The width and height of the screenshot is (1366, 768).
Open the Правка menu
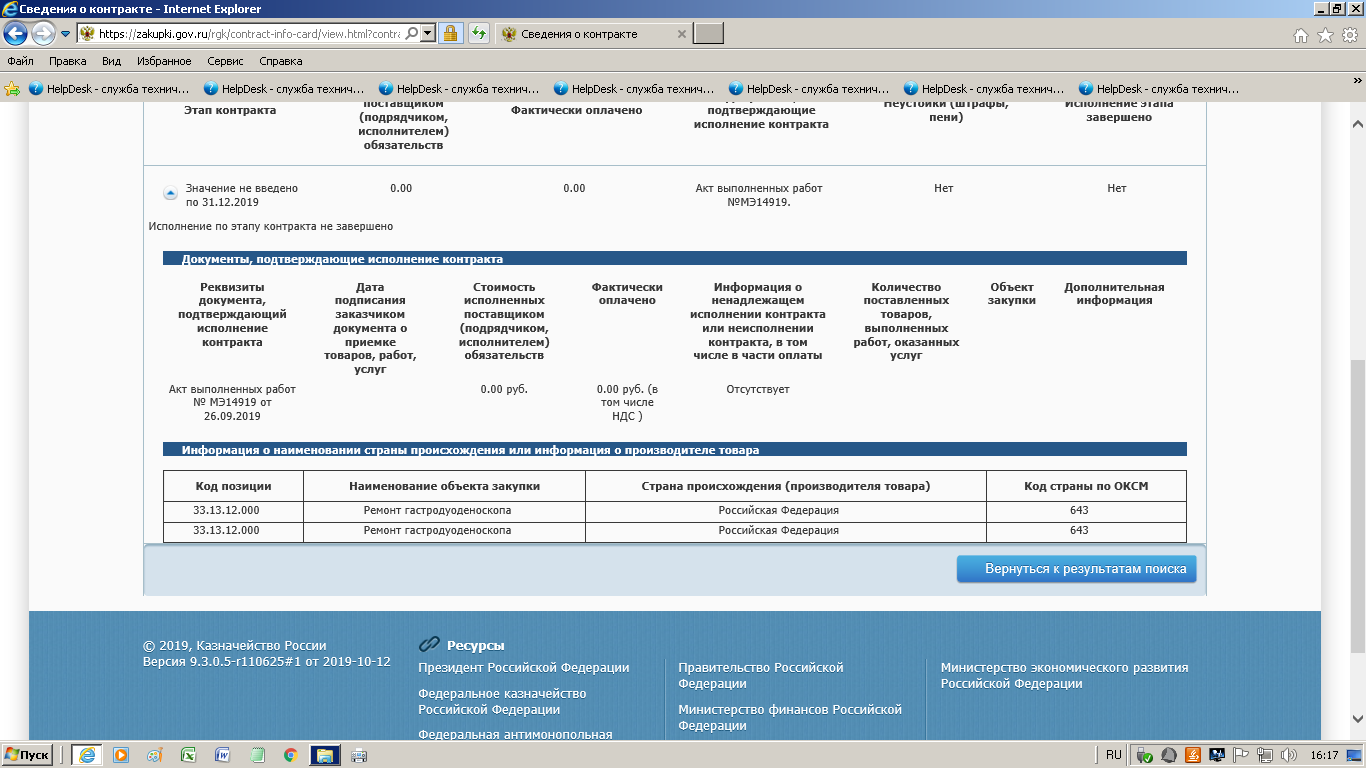coord(68,61)
